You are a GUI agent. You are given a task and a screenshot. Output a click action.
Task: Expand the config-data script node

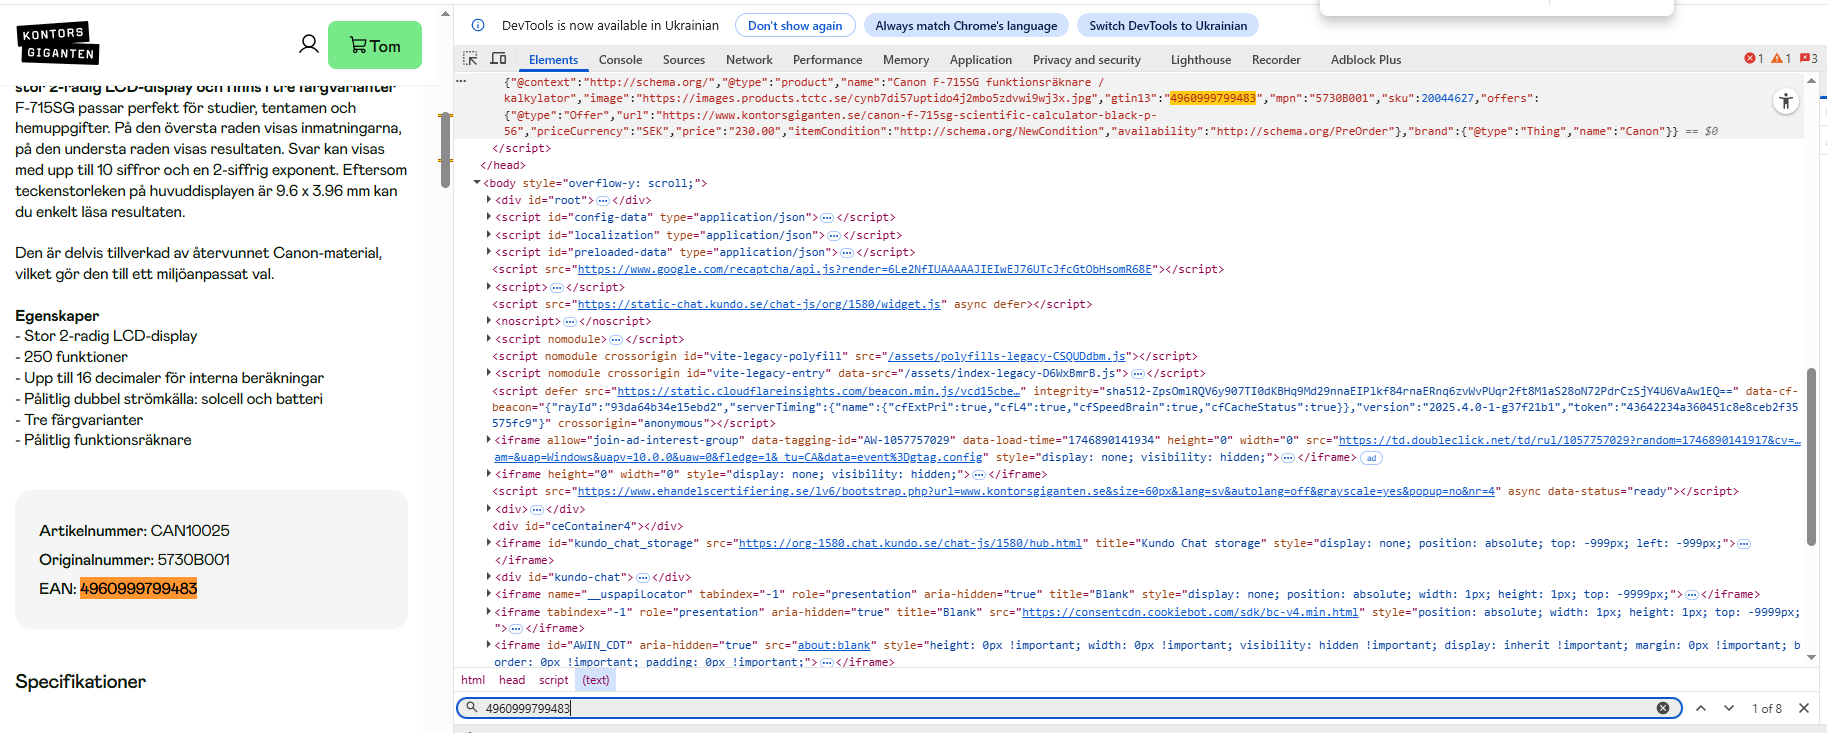(x=489, y=217)
